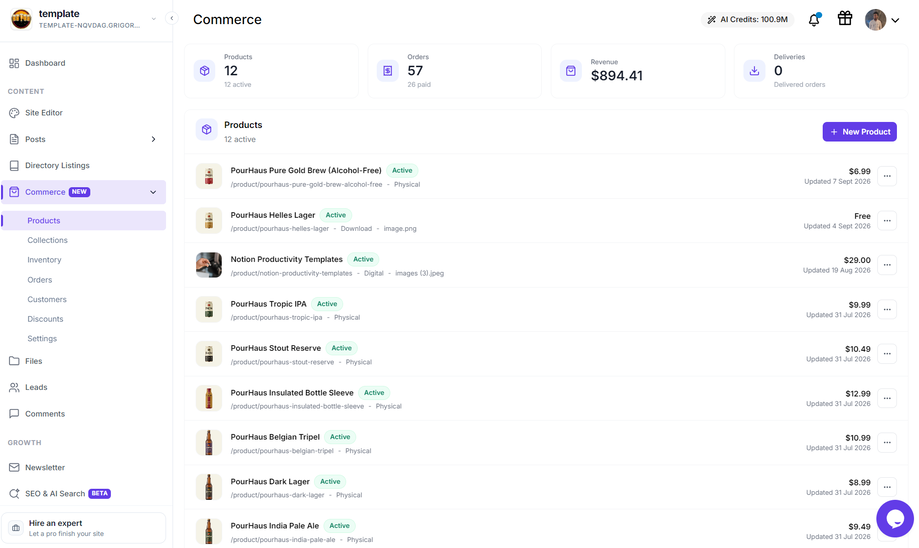Click the New Product button

859,132
